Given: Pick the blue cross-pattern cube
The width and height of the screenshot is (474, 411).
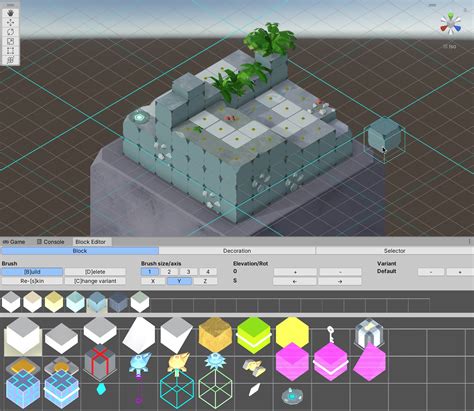Looking at the screenshot, I should (23, 390).
